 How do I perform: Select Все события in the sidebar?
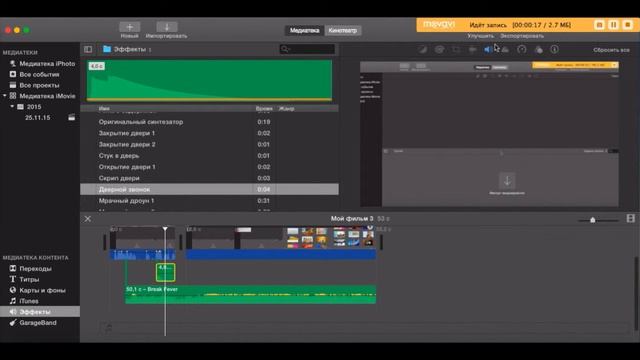click(40, 74)
